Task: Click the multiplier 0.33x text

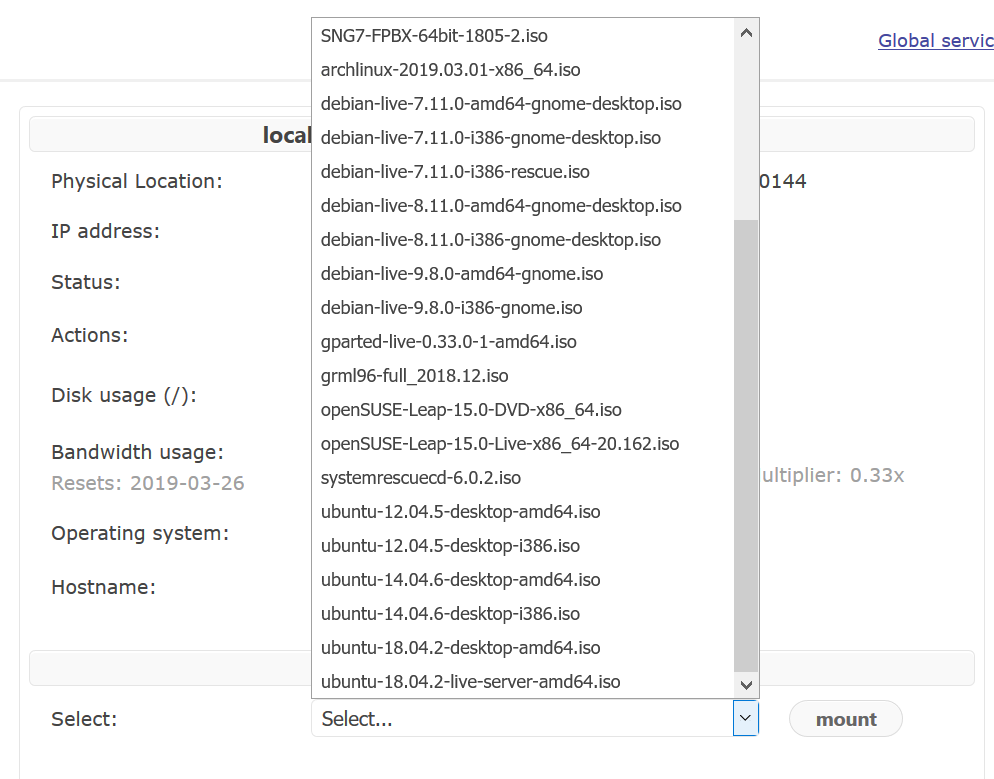Action: tap(832, 475)
